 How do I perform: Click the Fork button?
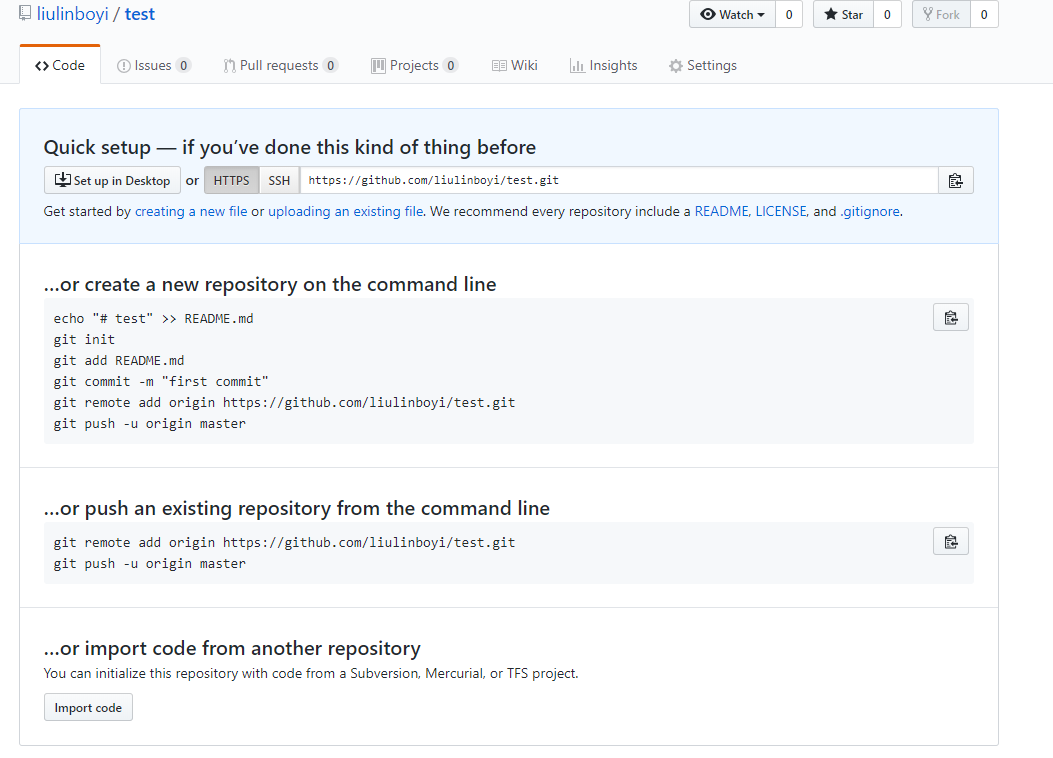pos(941,15)
